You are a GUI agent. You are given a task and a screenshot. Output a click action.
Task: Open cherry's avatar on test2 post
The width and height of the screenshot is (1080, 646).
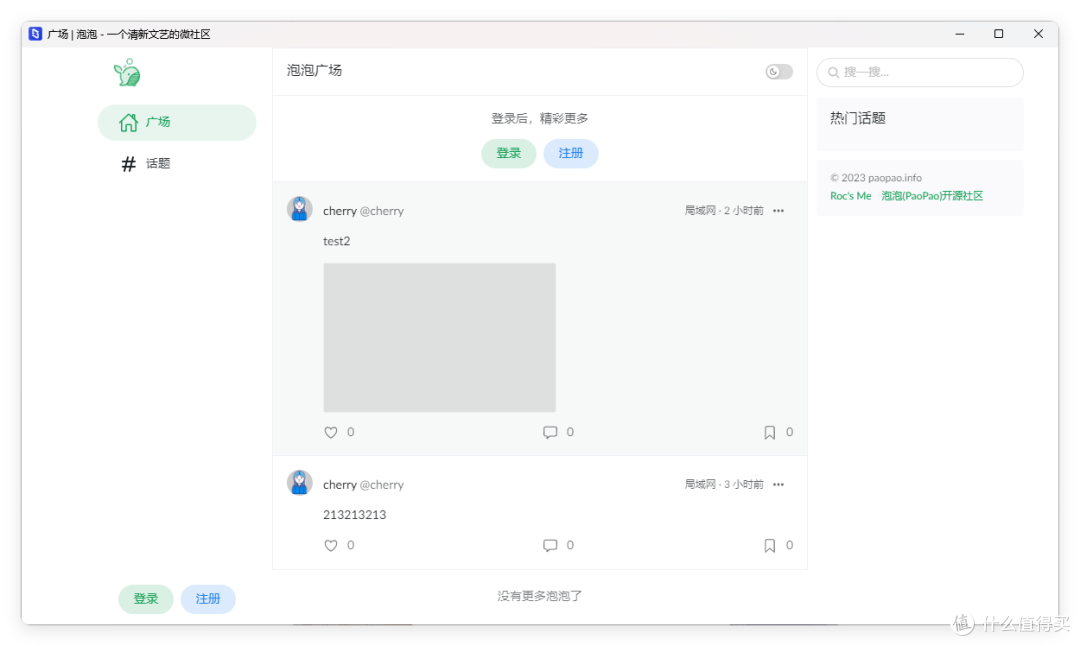point(300,209)
